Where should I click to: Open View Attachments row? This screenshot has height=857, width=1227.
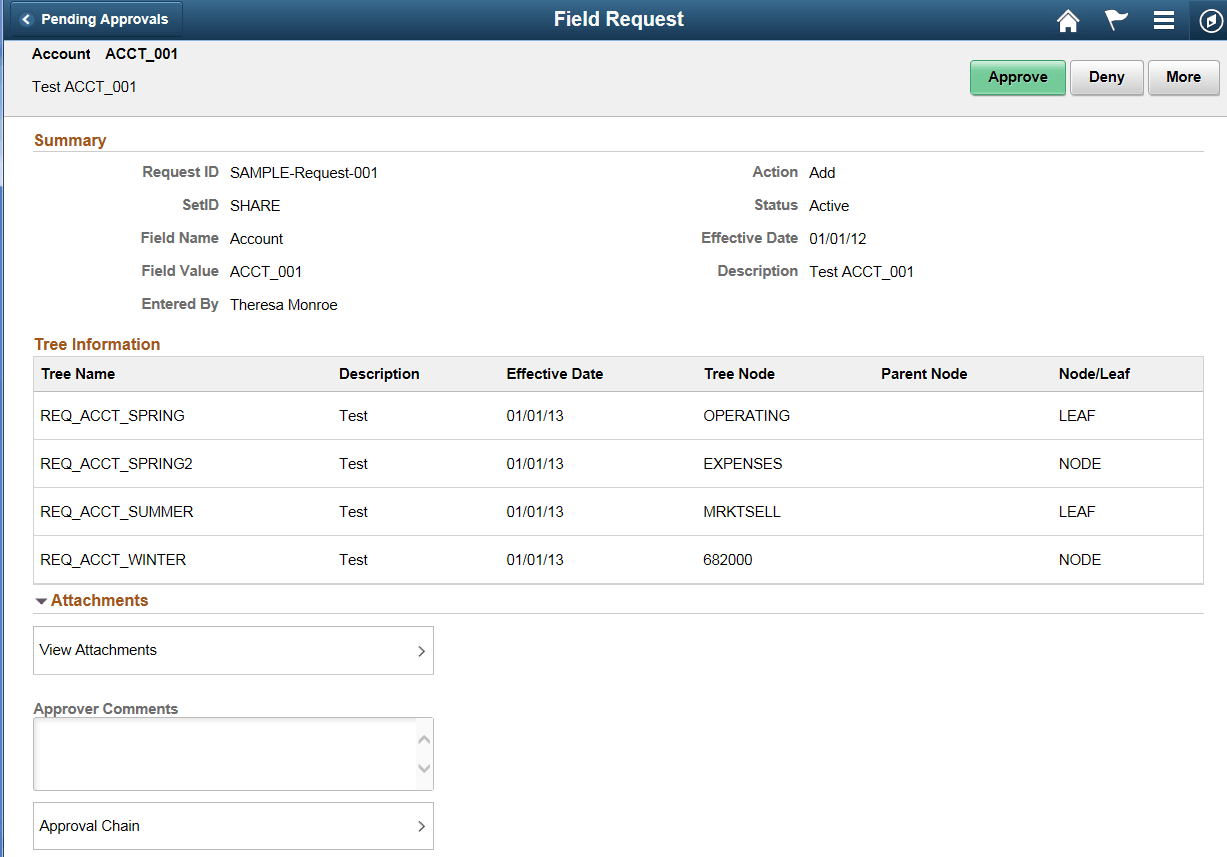pyautogui.click(x=234, y=651)
